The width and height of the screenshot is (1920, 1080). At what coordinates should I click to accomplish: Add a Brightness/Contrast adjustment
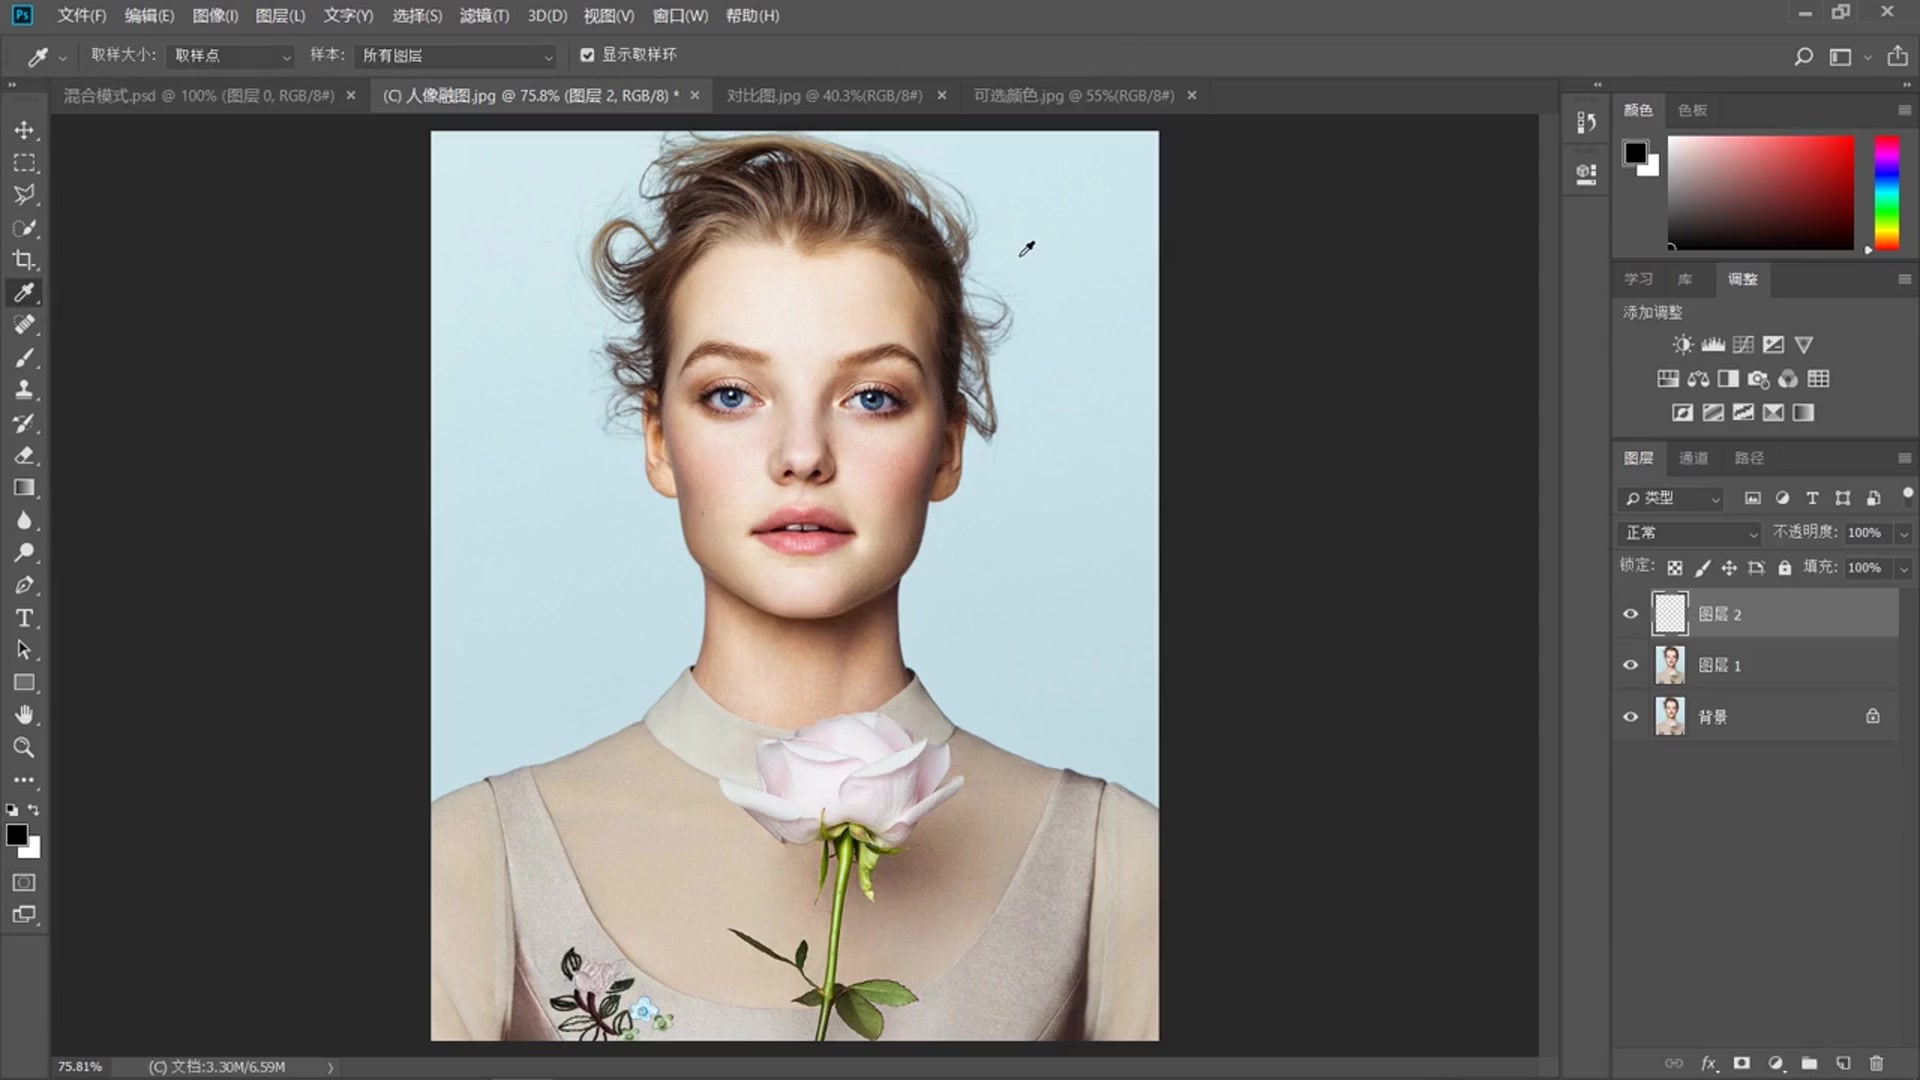click(1683, 345)
